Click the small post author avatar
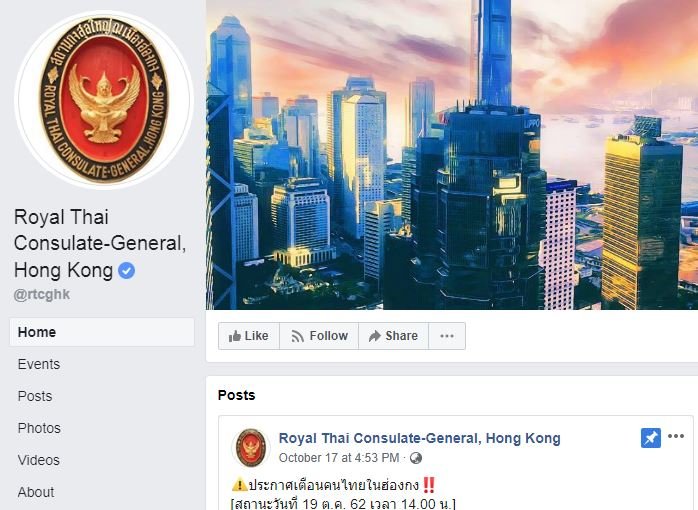698x510 pixels. point(251,447)
